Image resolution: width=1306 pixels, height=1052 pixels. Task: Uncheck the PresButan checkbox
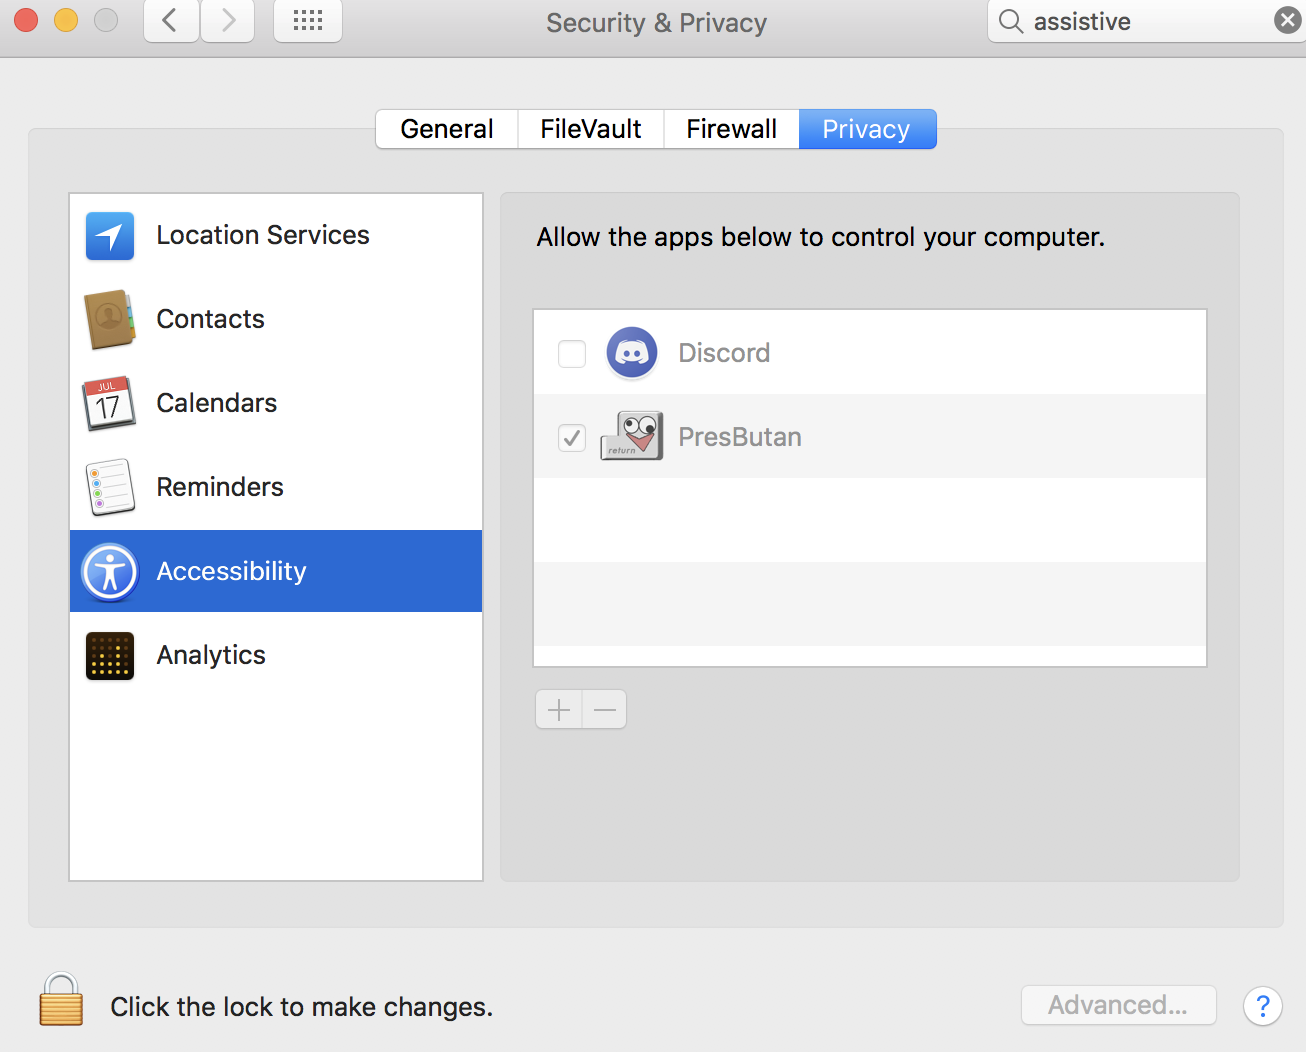(x=572, y=438)
